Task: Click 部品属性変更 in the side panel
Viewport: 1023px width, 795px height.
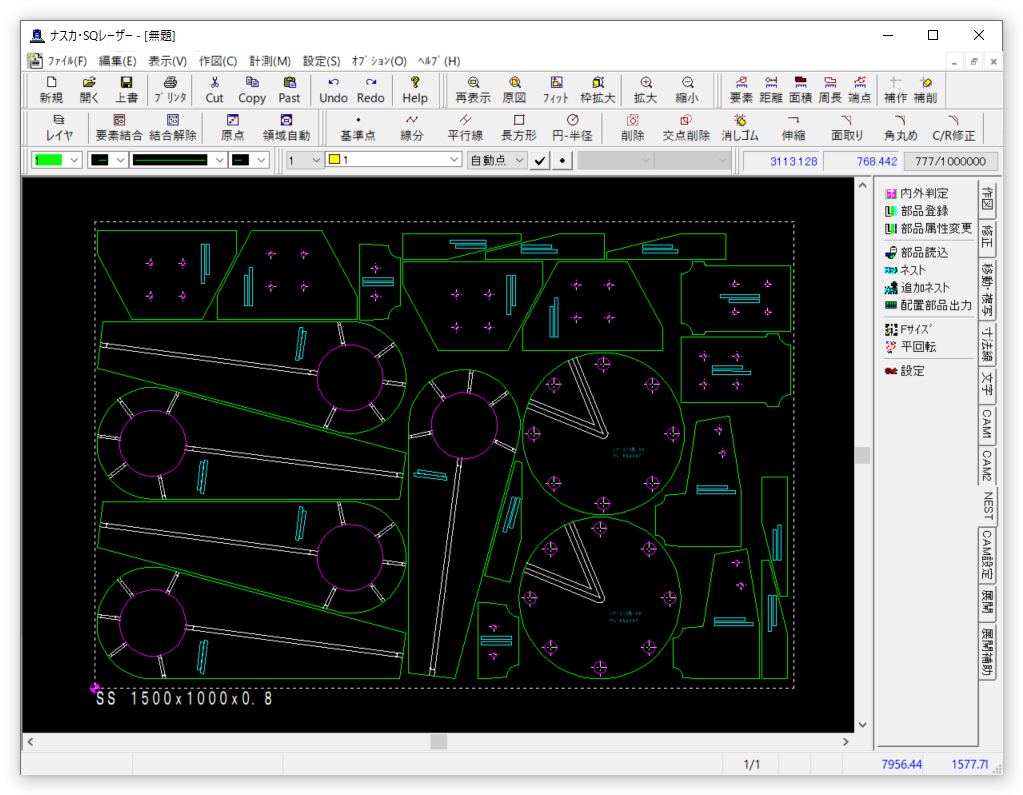Action: coord(928,228)
